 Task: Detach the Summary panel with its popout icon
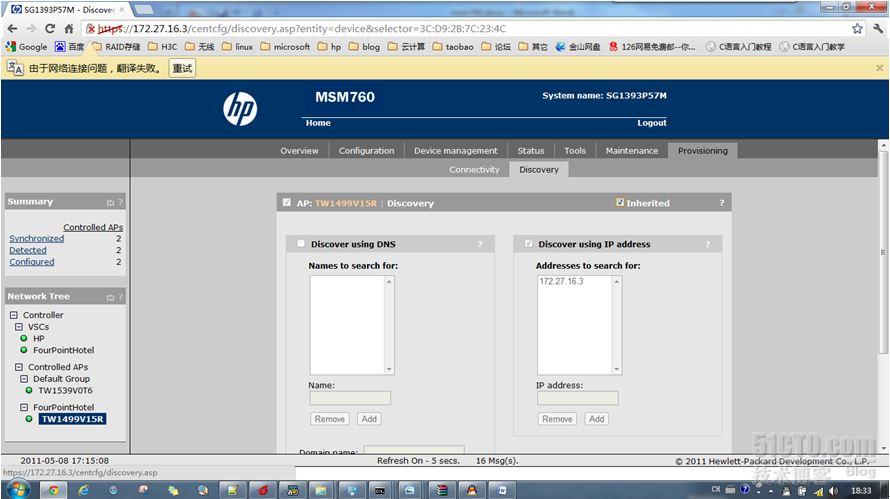[110, 202]
